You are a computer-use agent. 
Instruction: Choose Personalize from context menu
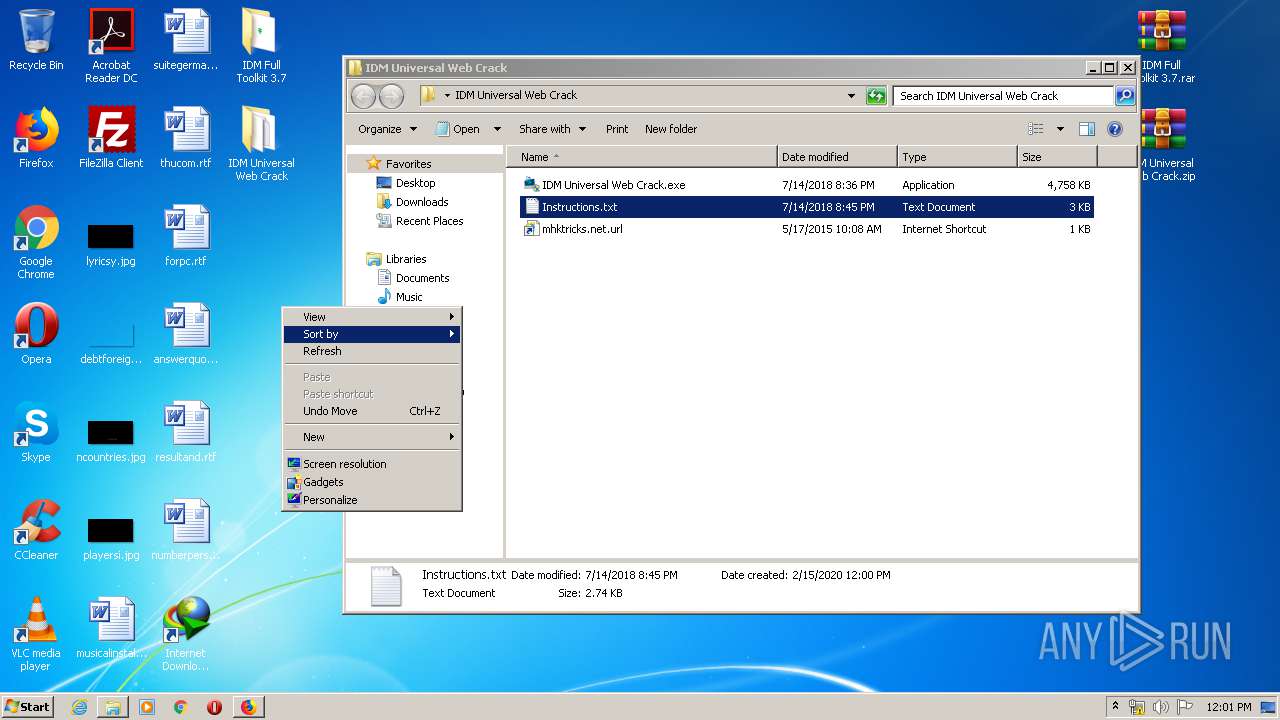372,500
